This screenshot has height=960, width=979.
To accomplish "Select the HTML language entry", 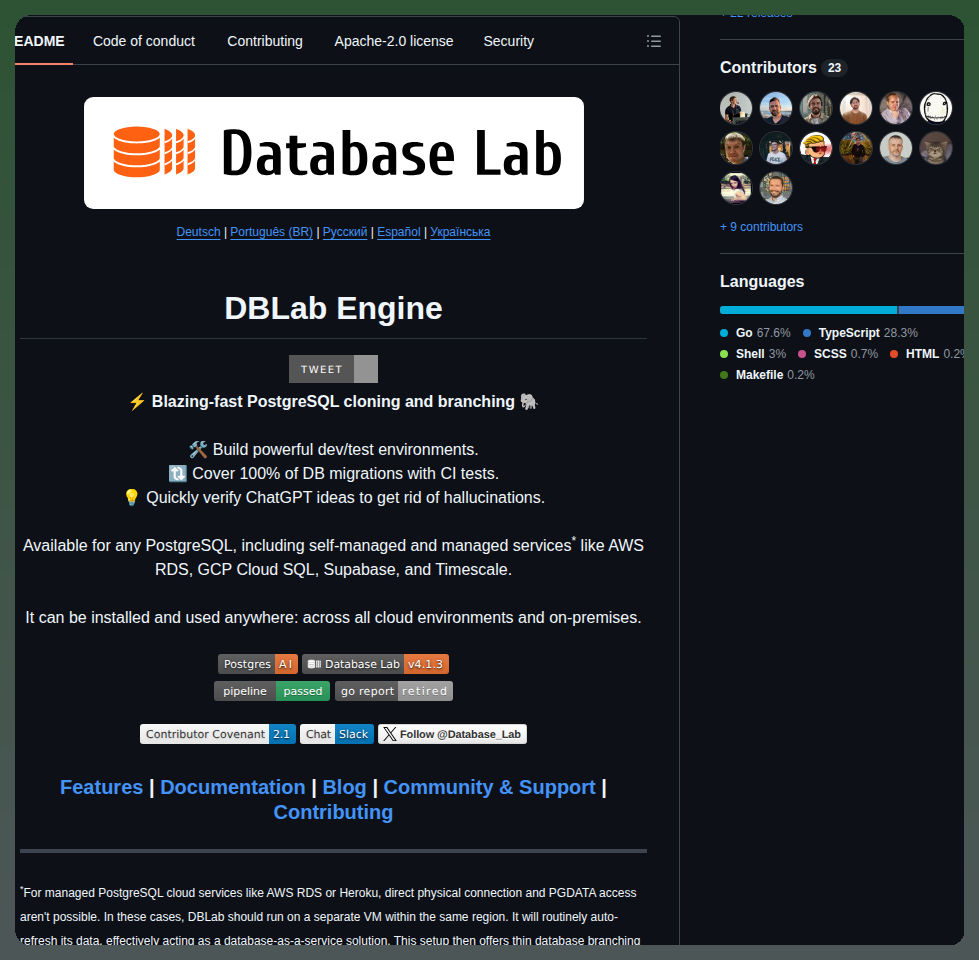I will [x=927, y=354].
